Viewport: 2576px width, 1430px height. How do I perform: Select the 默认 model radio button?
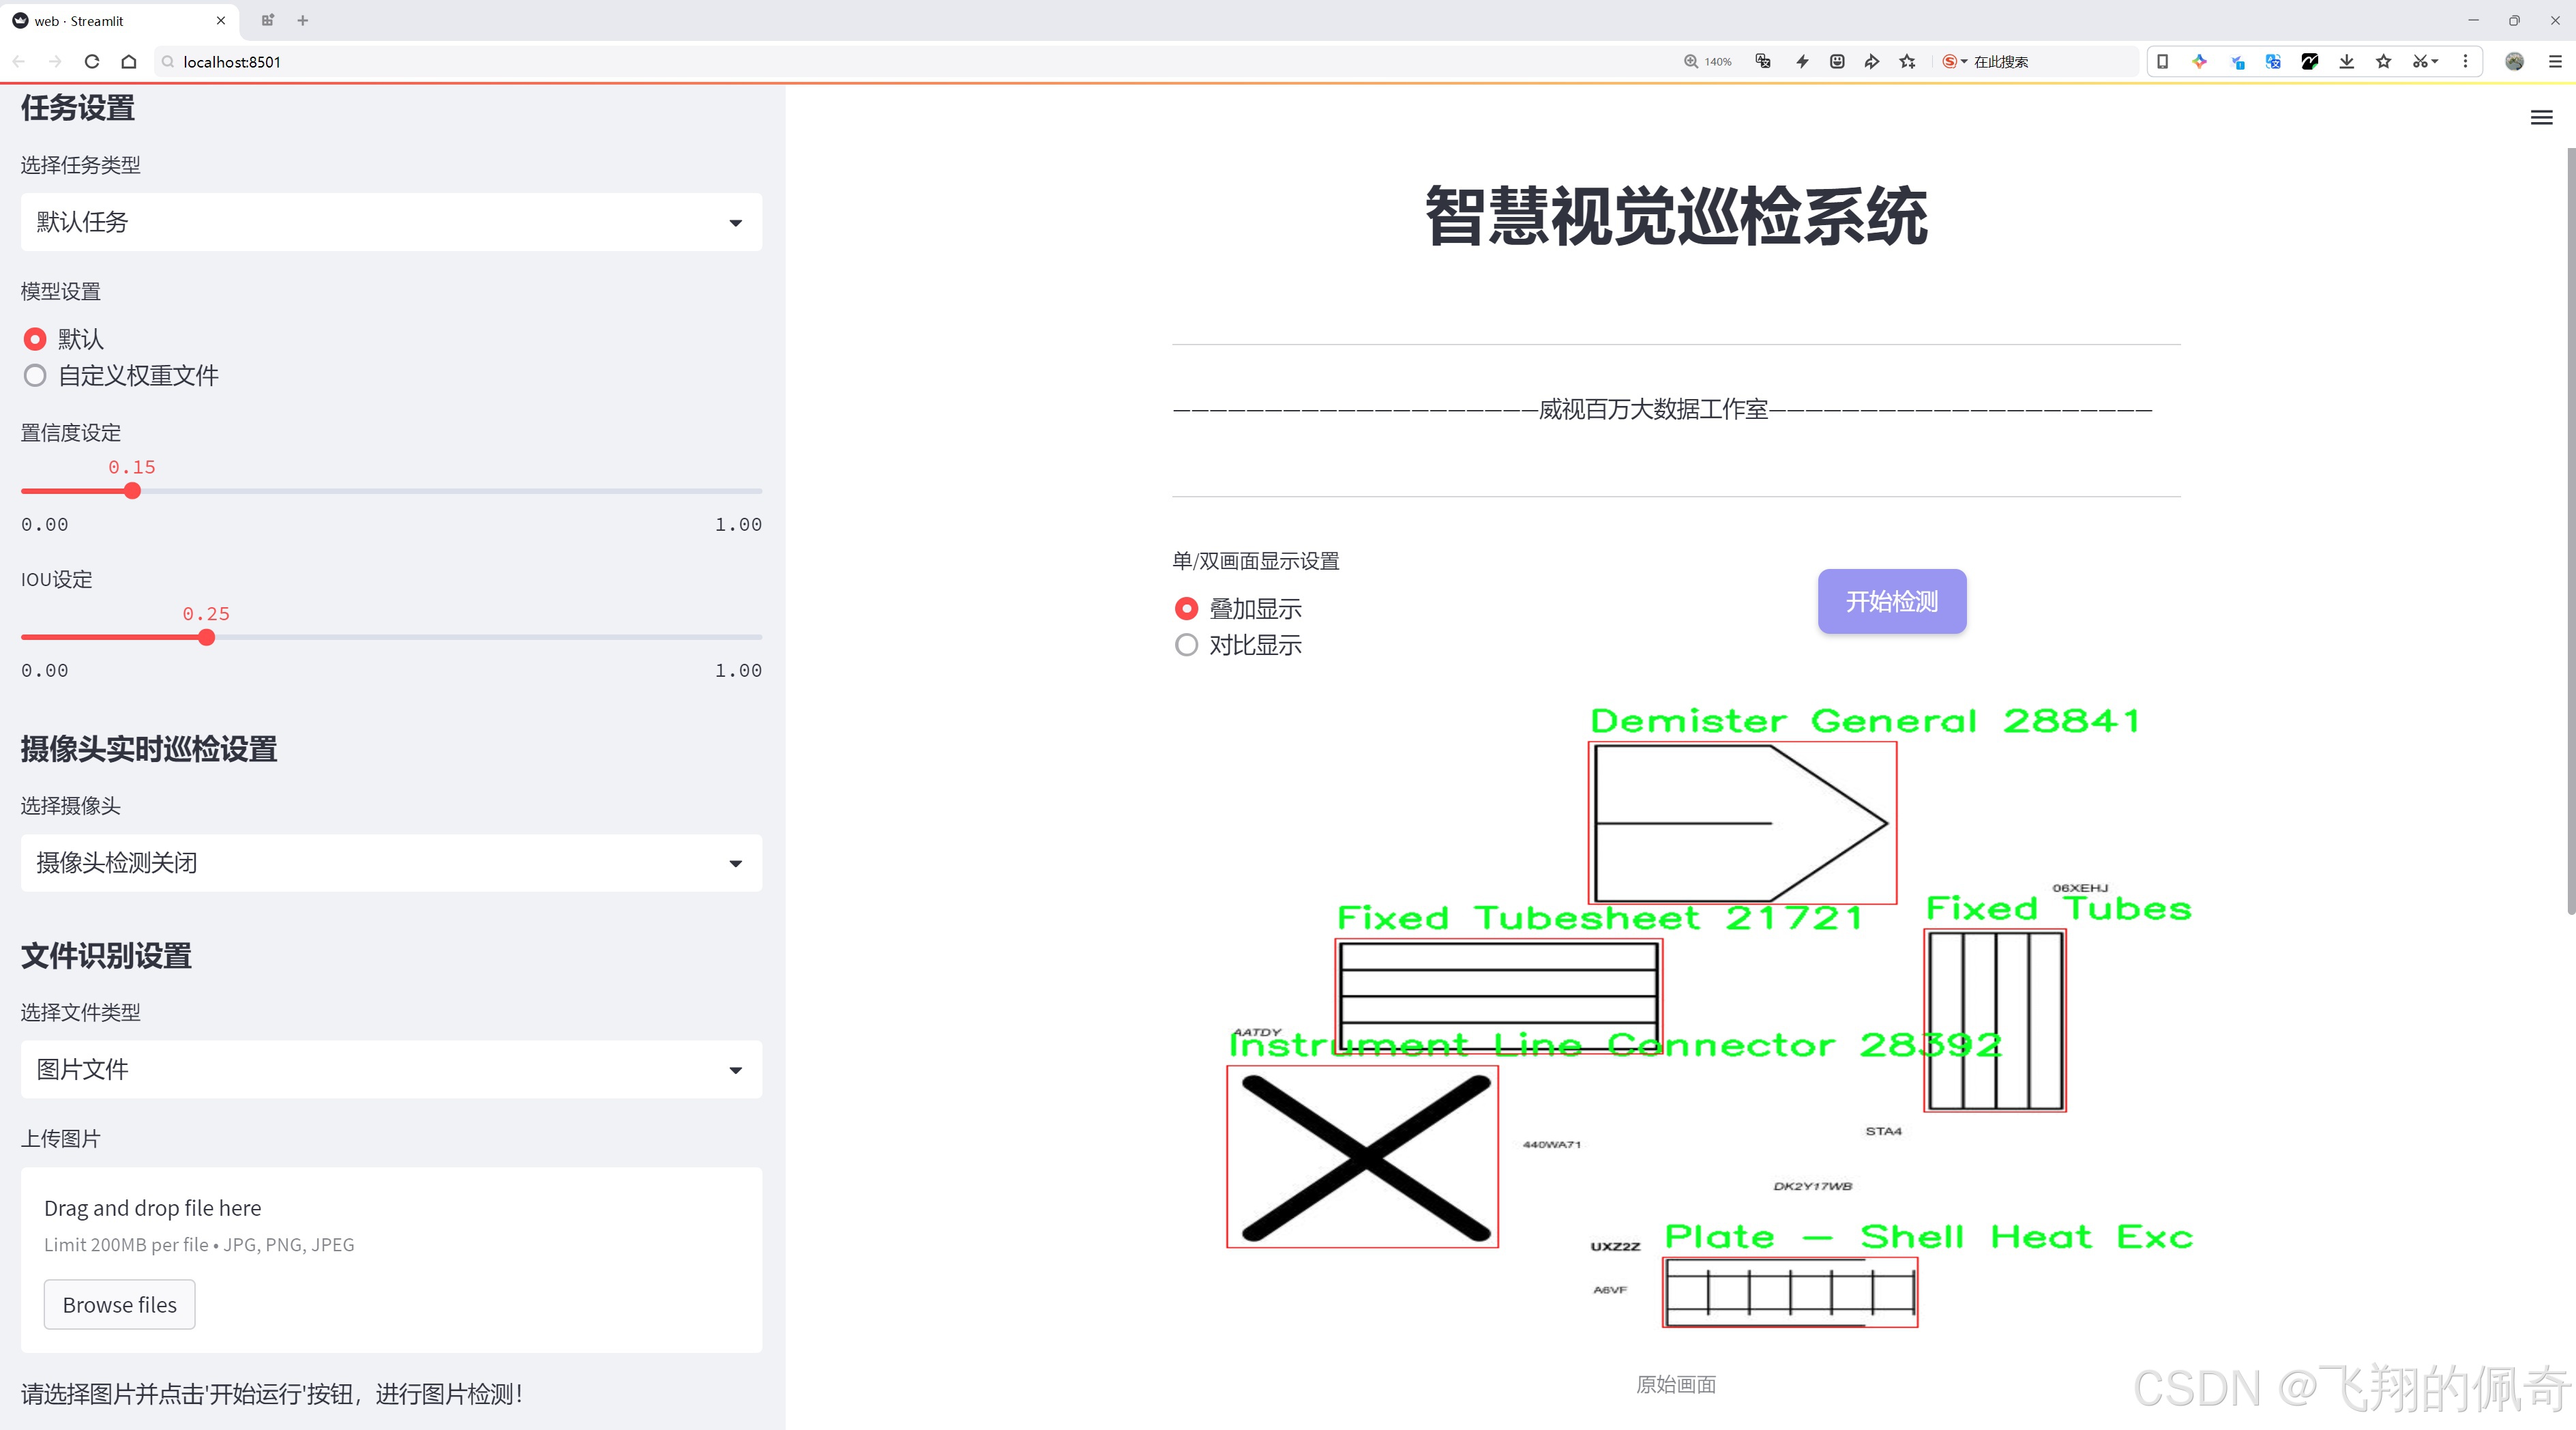(x=35, y=339)
